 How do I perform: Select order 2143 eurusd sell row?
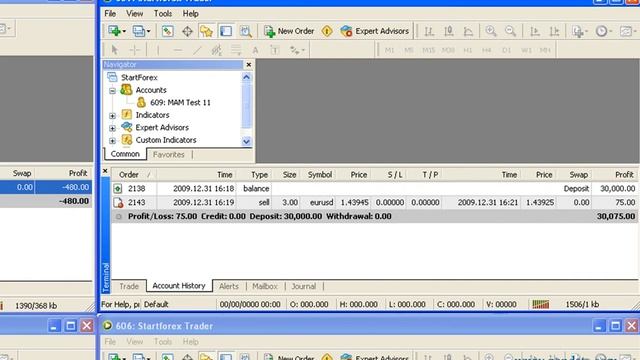coord(374,202)
